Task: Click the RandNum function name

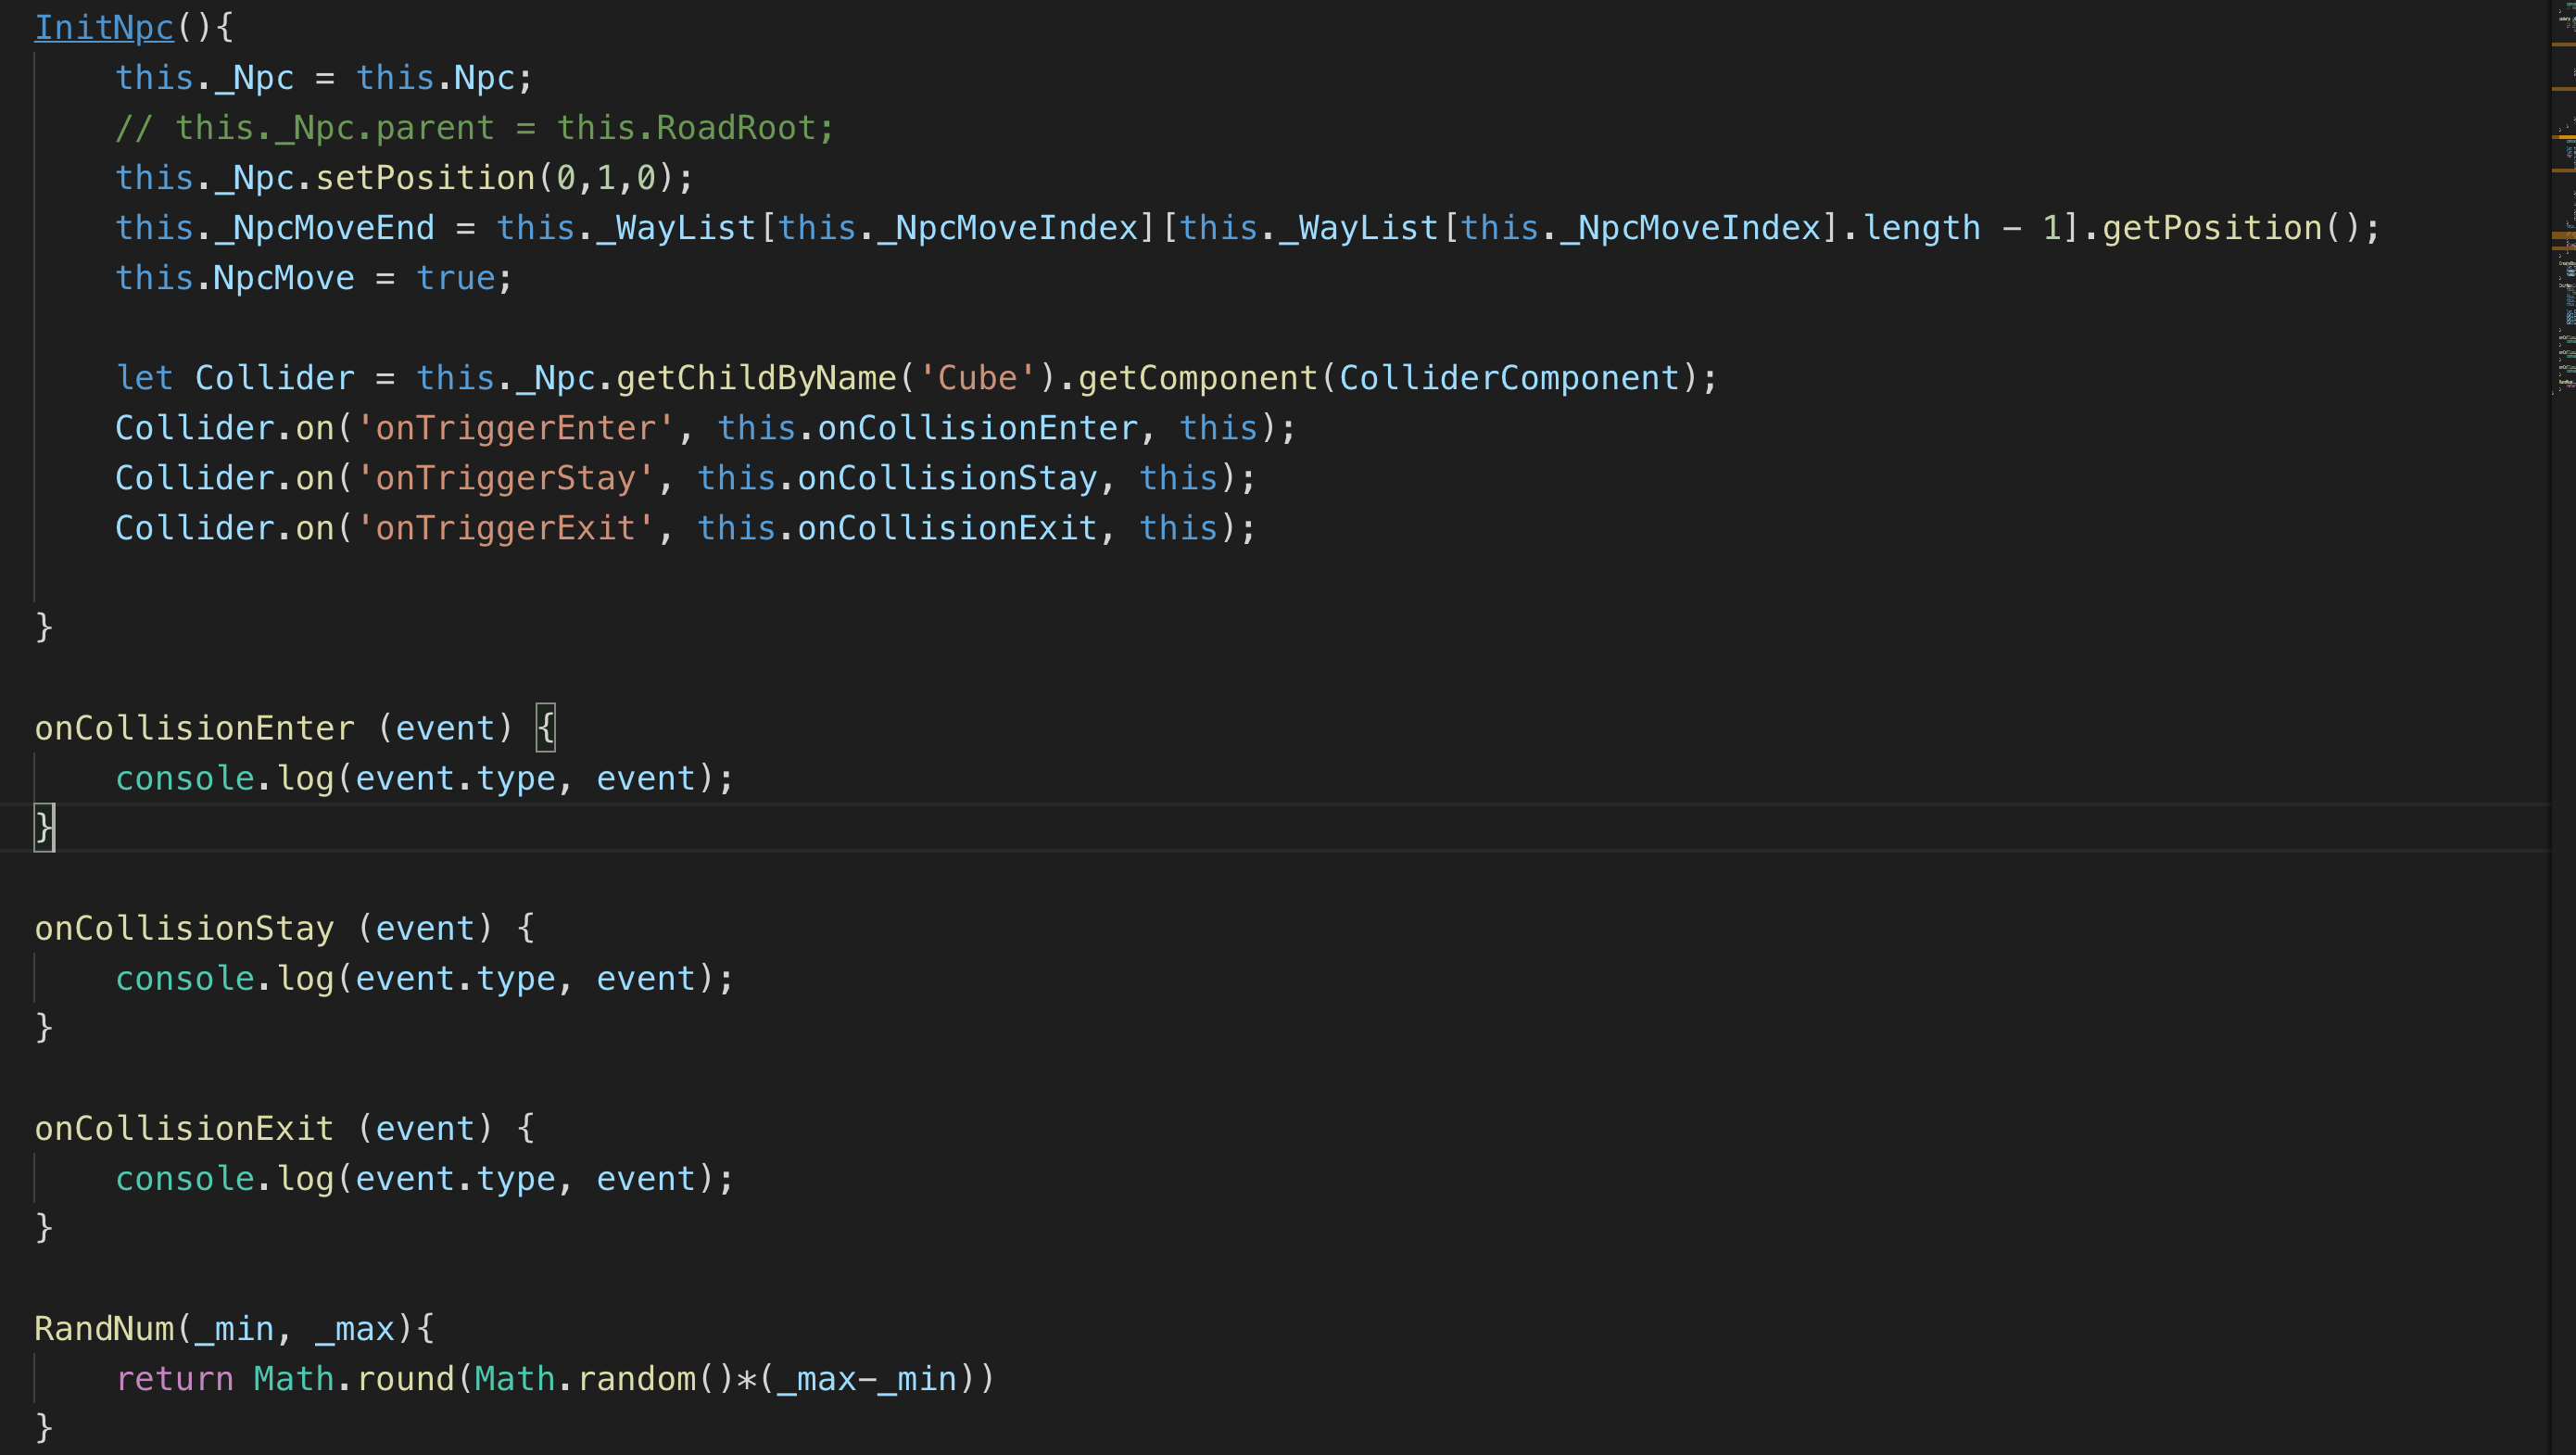Action: [104, 1328]
